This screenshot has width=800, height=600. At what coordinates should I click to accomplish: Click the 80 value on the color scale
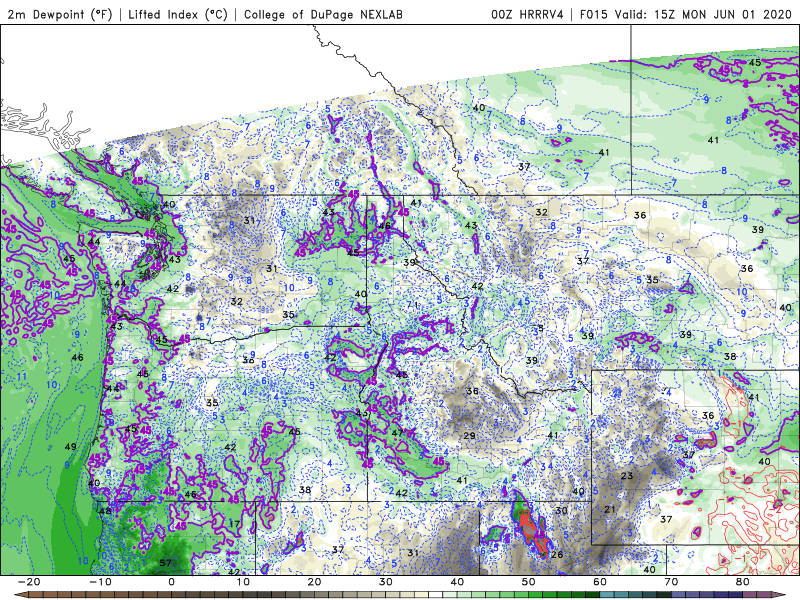tap(743, 582)
